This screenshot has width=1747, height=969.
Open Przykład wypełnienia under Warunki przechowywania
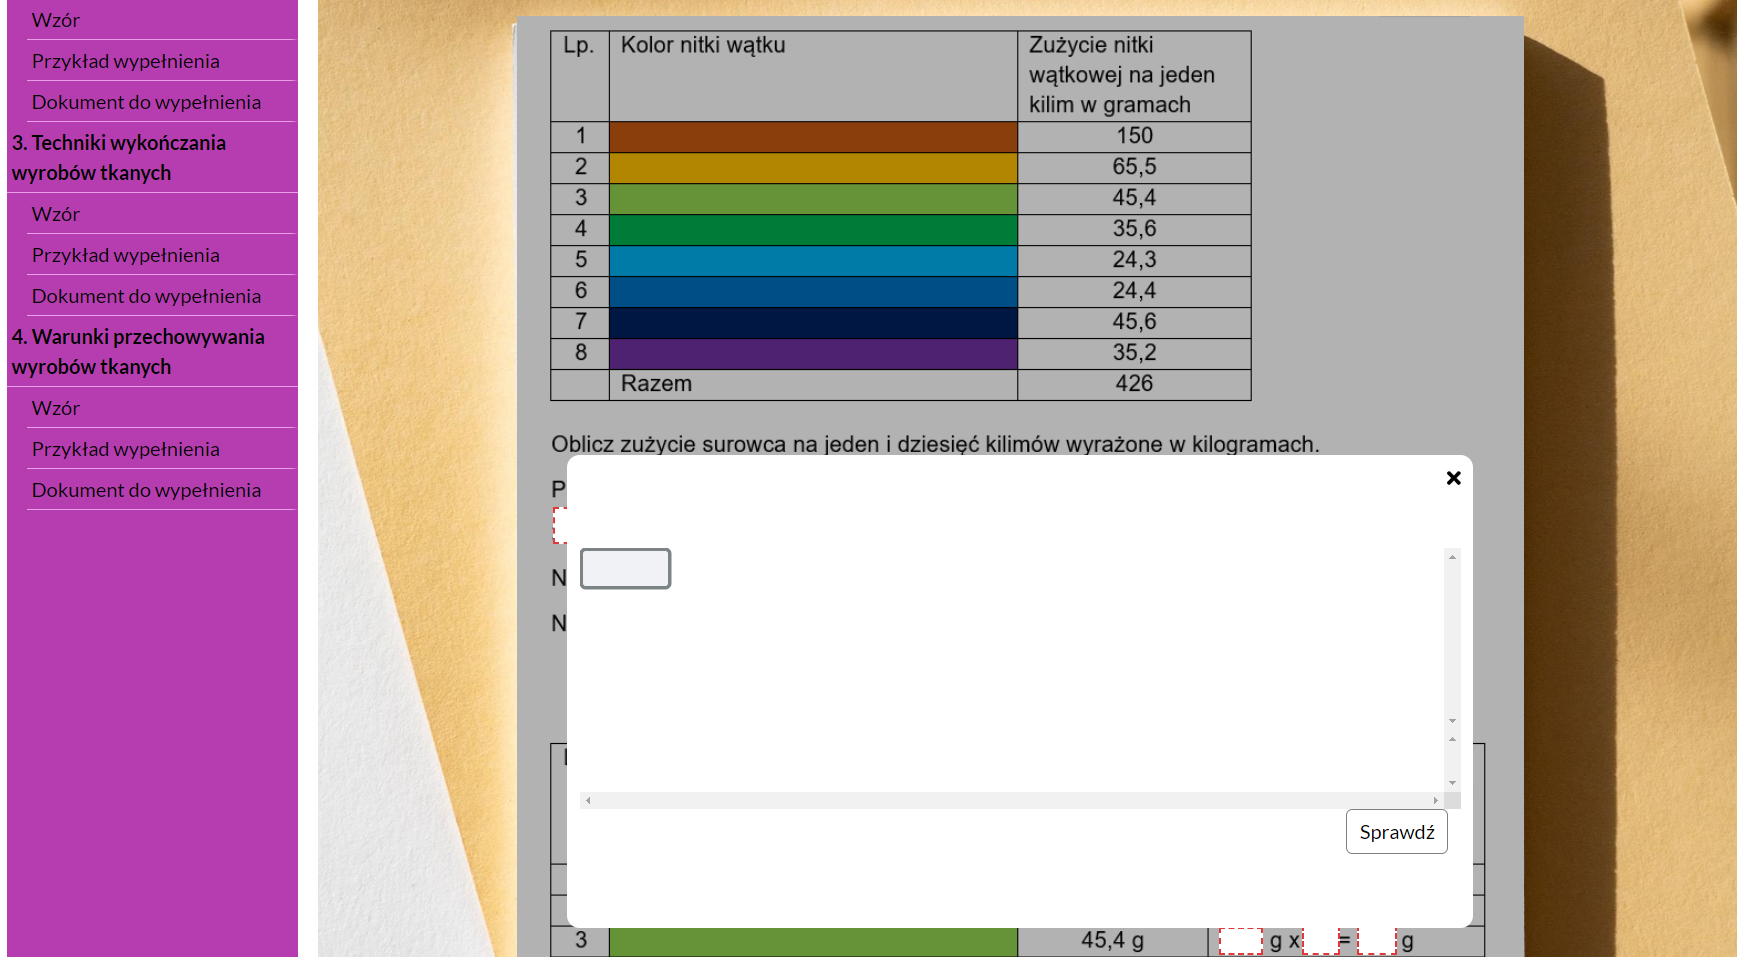click(x=126, y=449)
